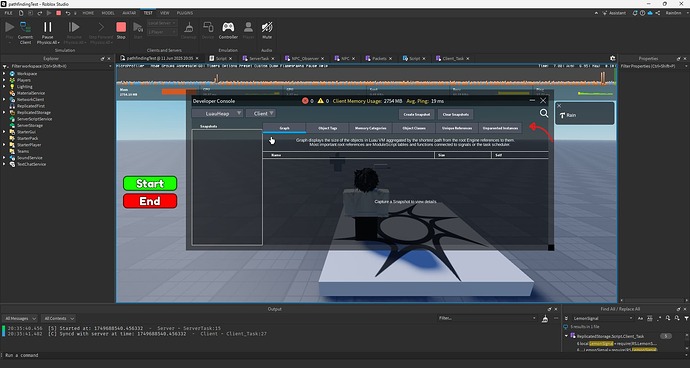
Task: Expand the StarterGui tree item
Action: click(x=4, y=132)
